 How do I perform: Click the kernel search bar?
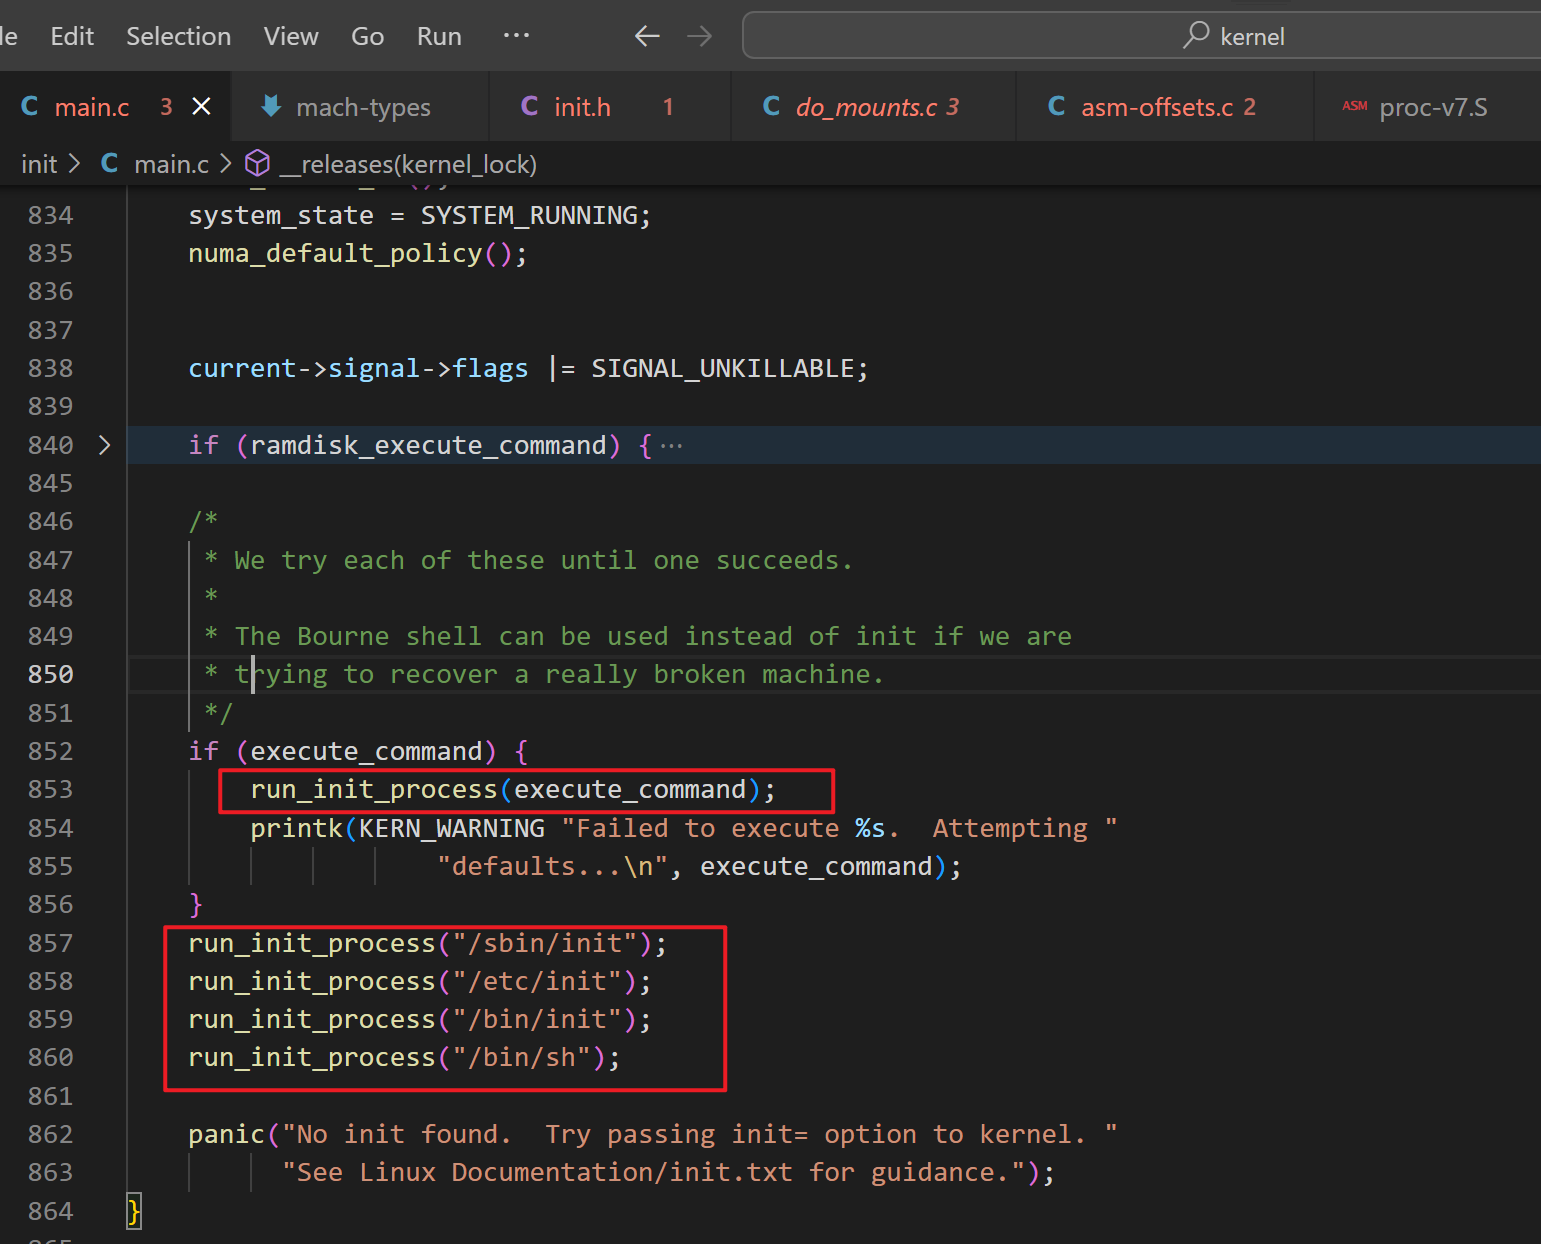pos(1141,36)
